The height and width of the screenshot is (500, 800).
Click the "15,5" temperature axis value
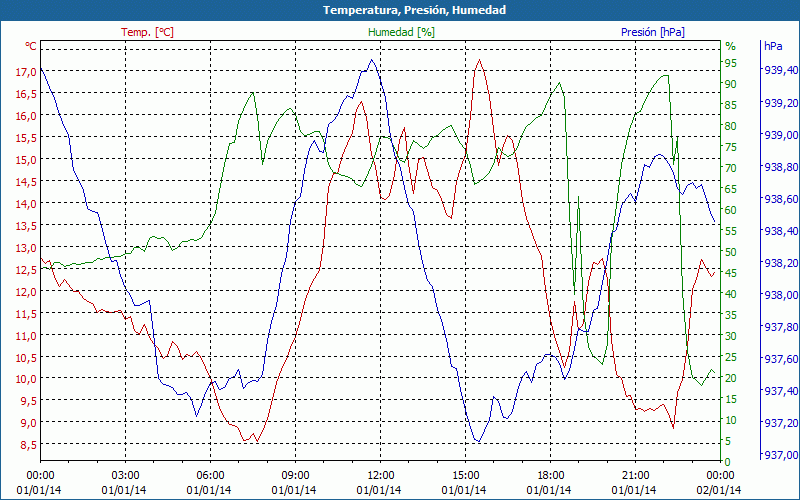coord(26,138)
